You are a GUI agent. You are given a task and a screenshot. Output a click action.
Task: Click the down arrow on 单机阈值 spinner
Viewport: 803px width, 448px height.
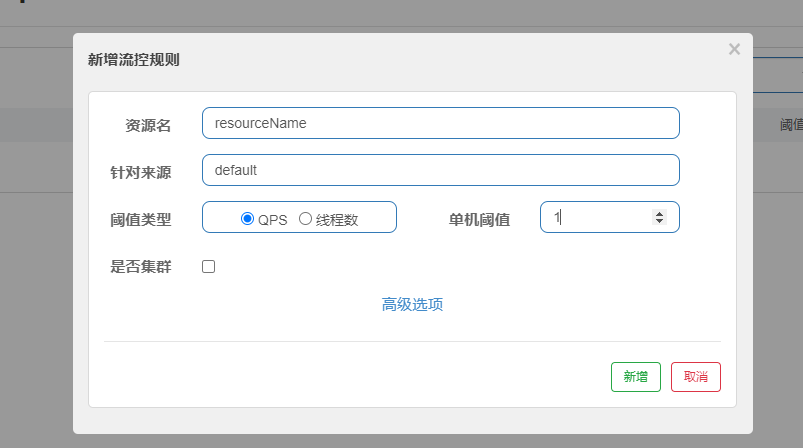tap(658, 221)
